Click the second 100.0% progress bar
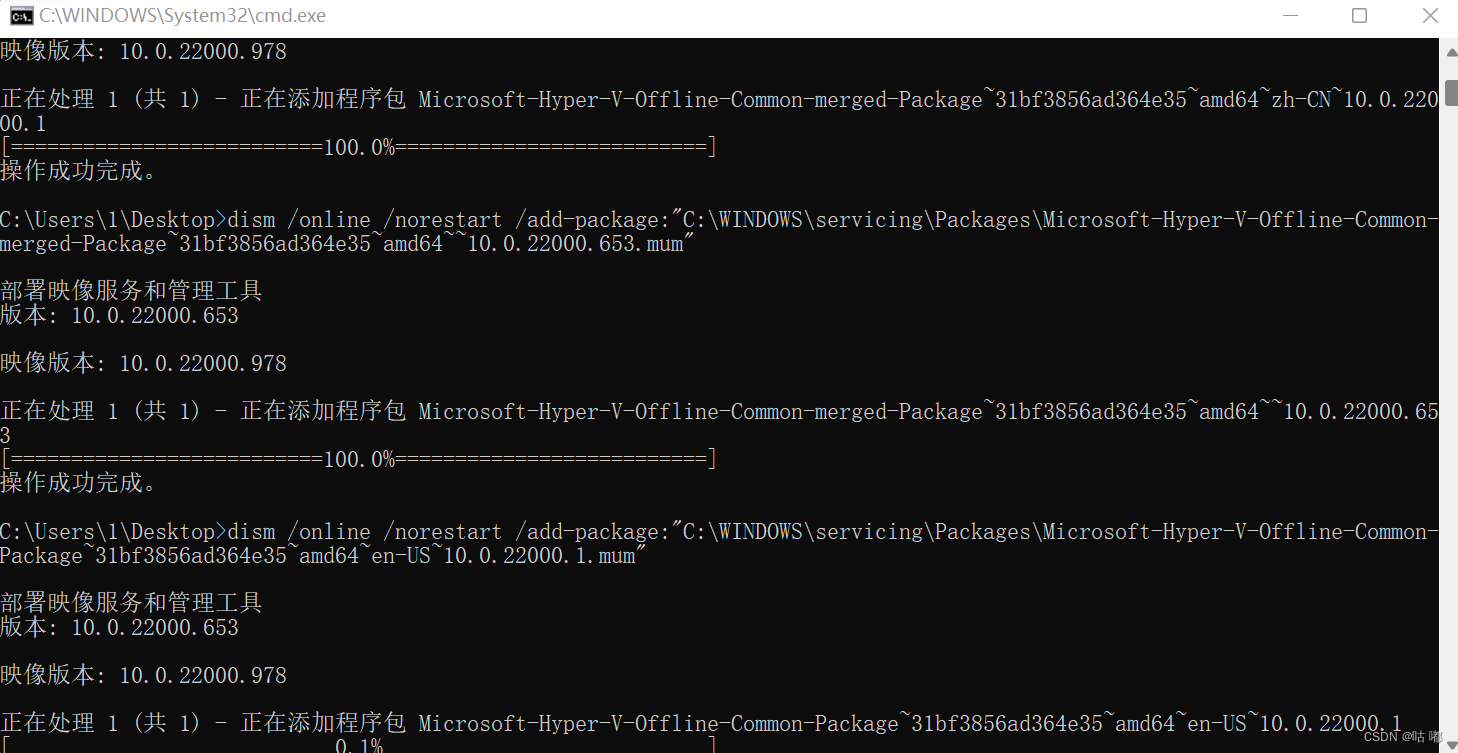Screen dimensions: 1458x753 [x=358, y=459]
